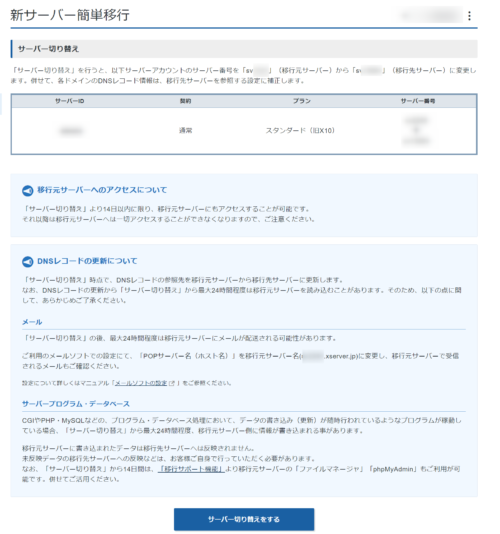Click megaphone icon beside DNSレコードの更新について
This screenshot has width=500, height=534.
pyautogui.click(x=28, y=262)
